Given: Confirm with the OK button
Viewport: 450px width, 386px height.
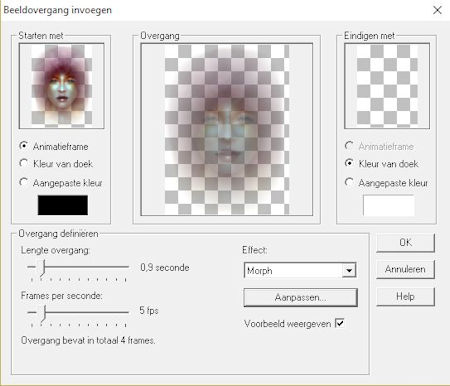Looking at the screenshot, I should 405,243.
